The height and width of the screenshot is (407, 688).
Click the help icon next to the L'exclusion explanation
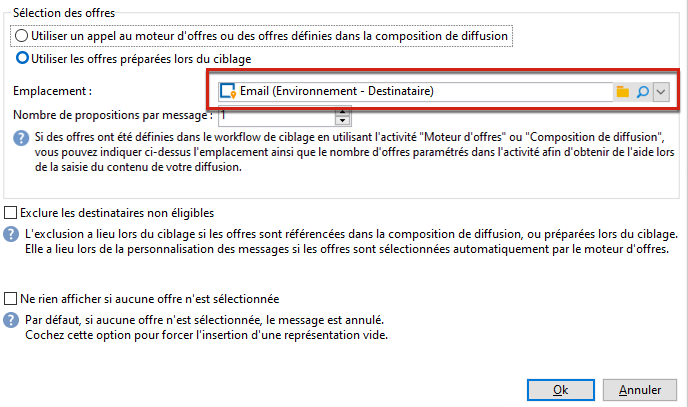(x=11, y=234)
